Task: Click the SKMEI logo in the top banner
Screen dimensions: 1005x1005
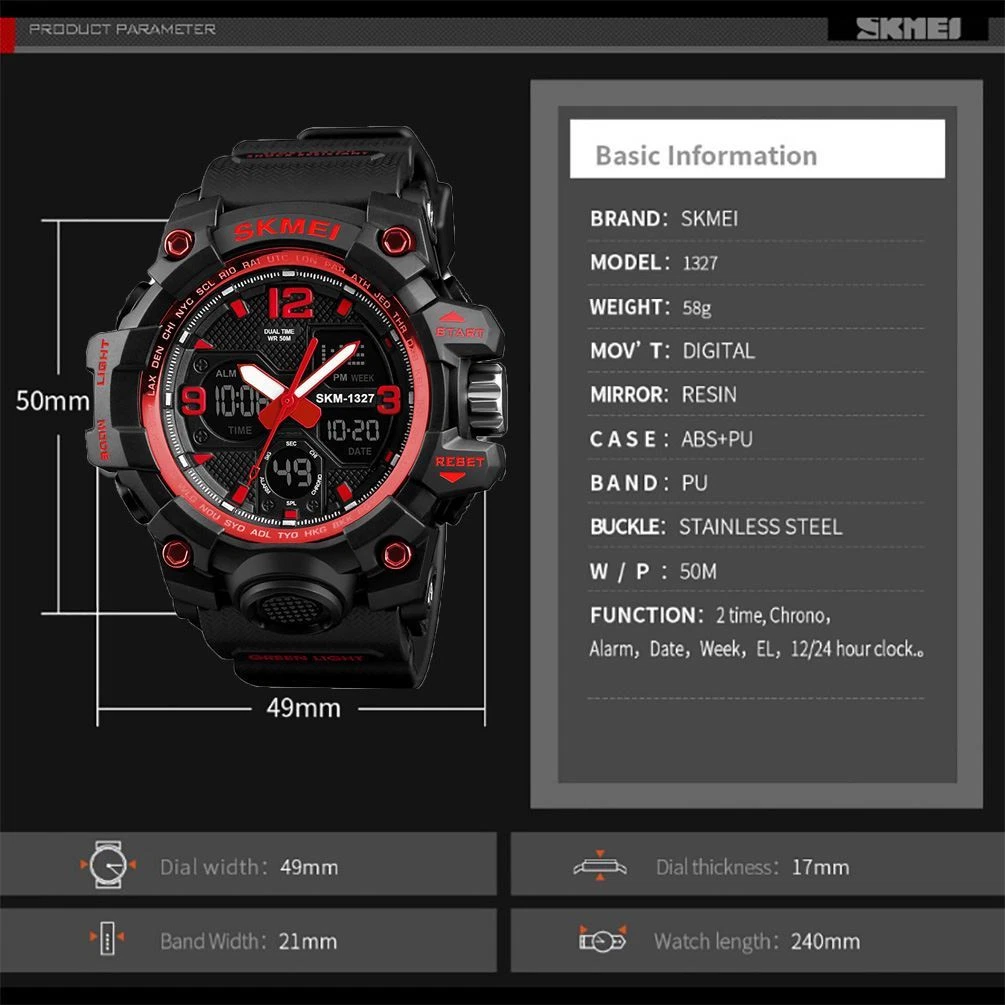Action: 908,29
